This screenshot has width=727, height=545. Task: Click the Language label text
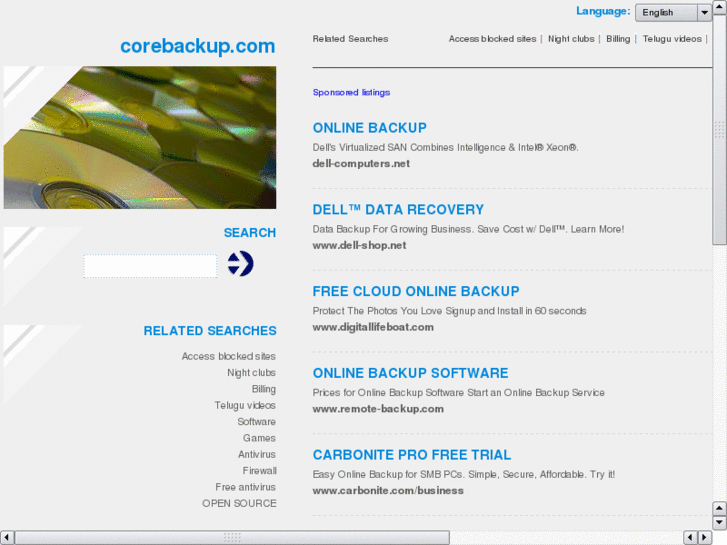(603, 11)
